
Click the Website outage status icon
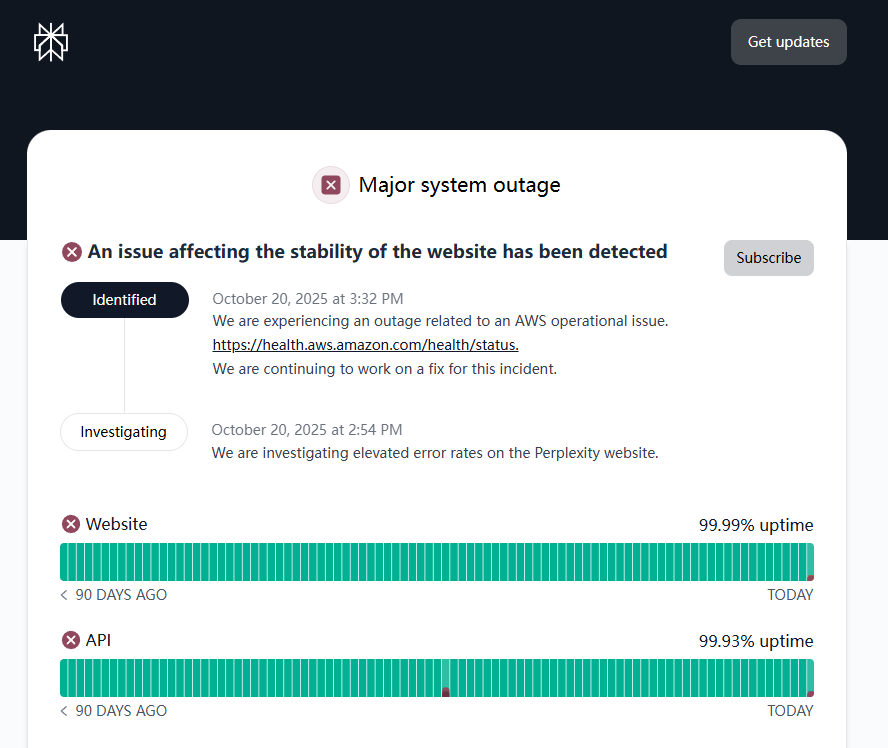click(x=71, y=524)
